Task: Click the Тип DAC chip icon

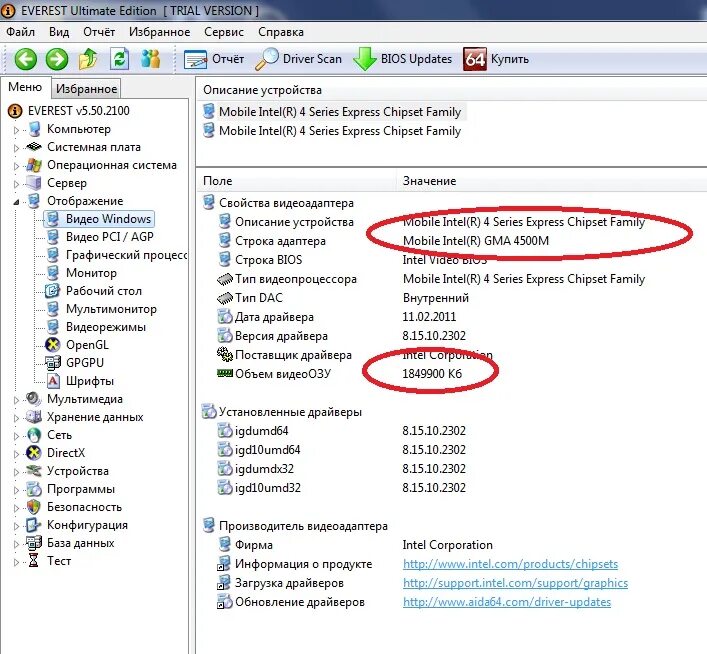Action: [x=225, y=298]
